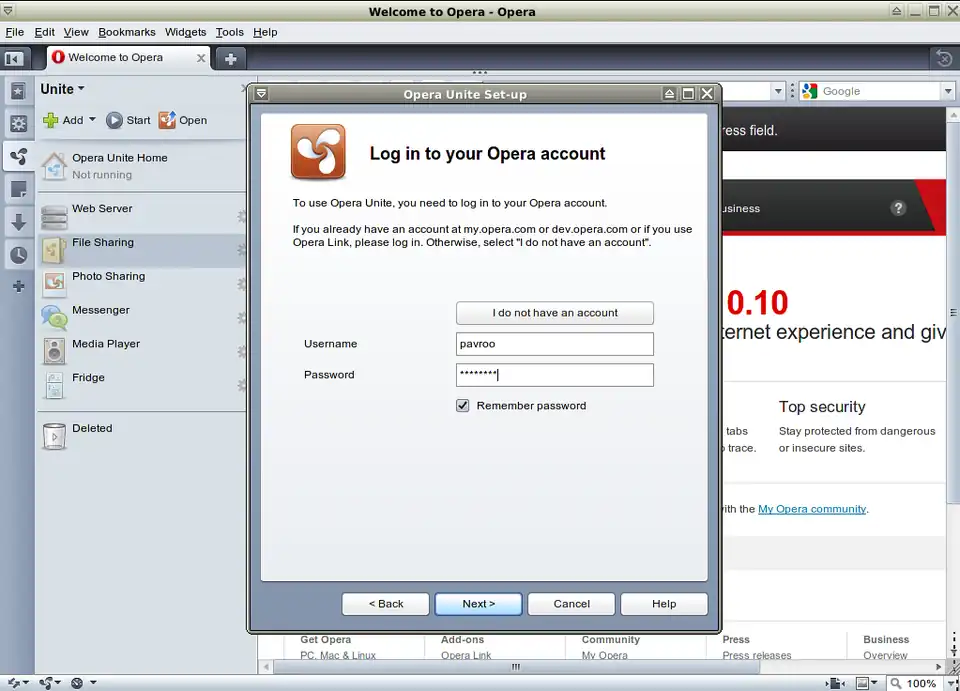960x691 pixels.
Task: Open the History clock panel icon
Action: click(18, 255)
